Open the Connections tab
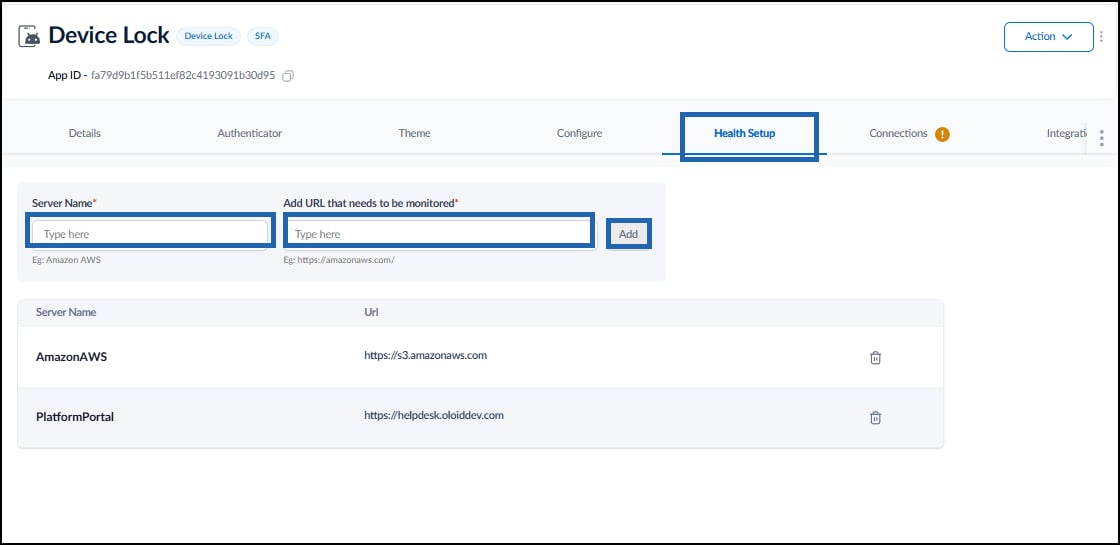Viewport: 1120px width, 545px height. pos(898,133)
